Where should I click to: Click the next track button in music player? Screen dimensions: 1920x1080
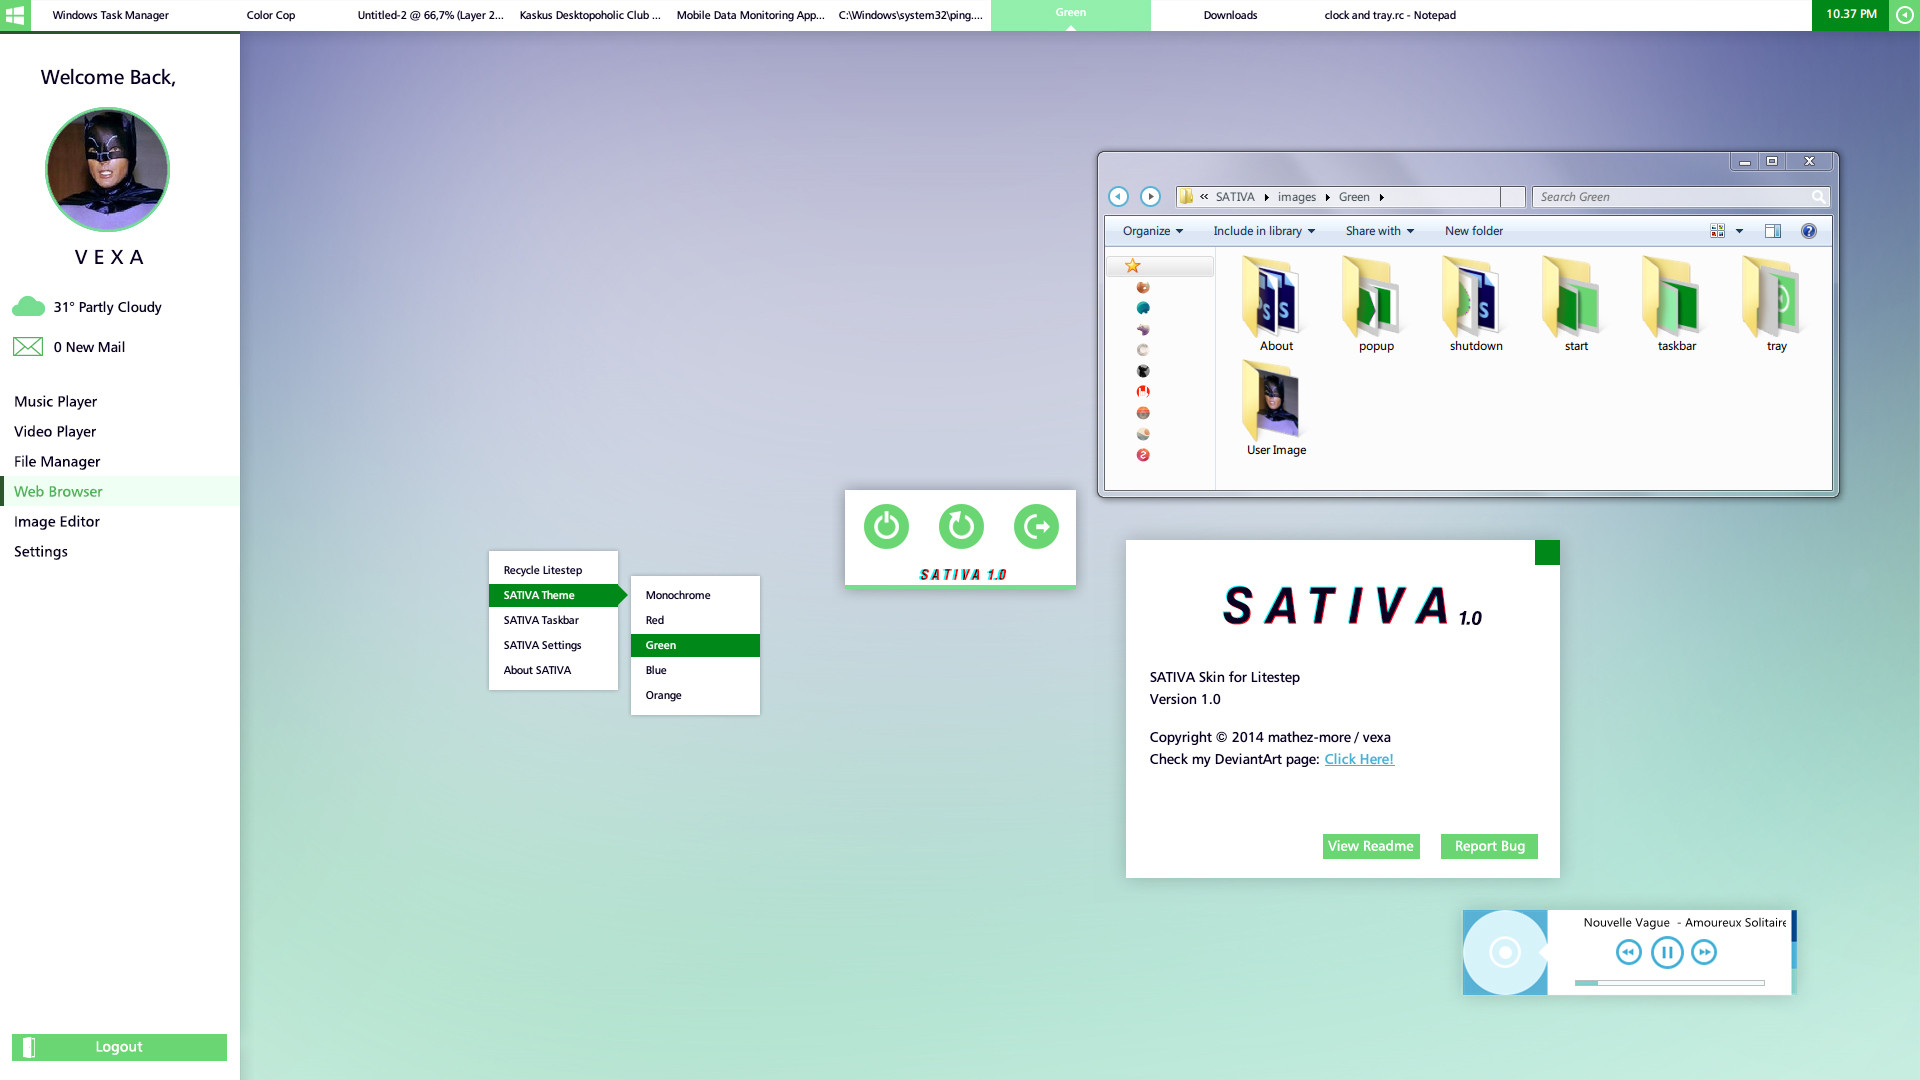click(x=1704, y=952)
